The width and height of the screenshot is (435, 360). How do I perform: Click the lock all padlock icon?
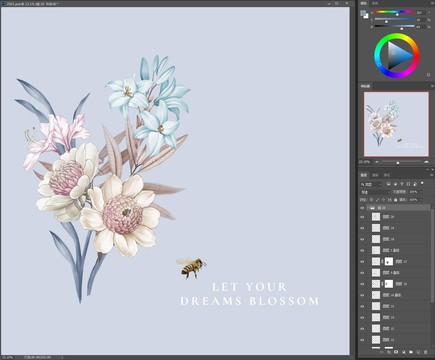pyautogui.click(x=395, y=200)
